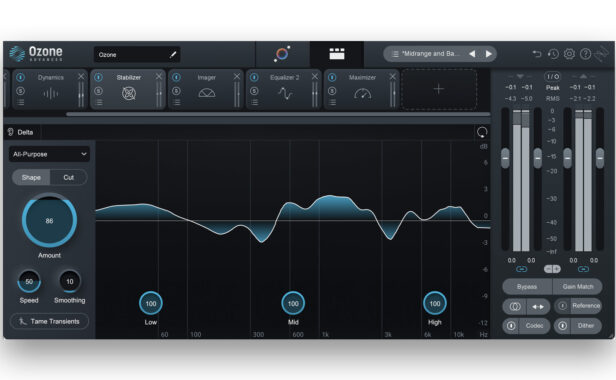The image size is (616, 380).
Task: Open the help question mark icon
Action: (x=585, y=54)
